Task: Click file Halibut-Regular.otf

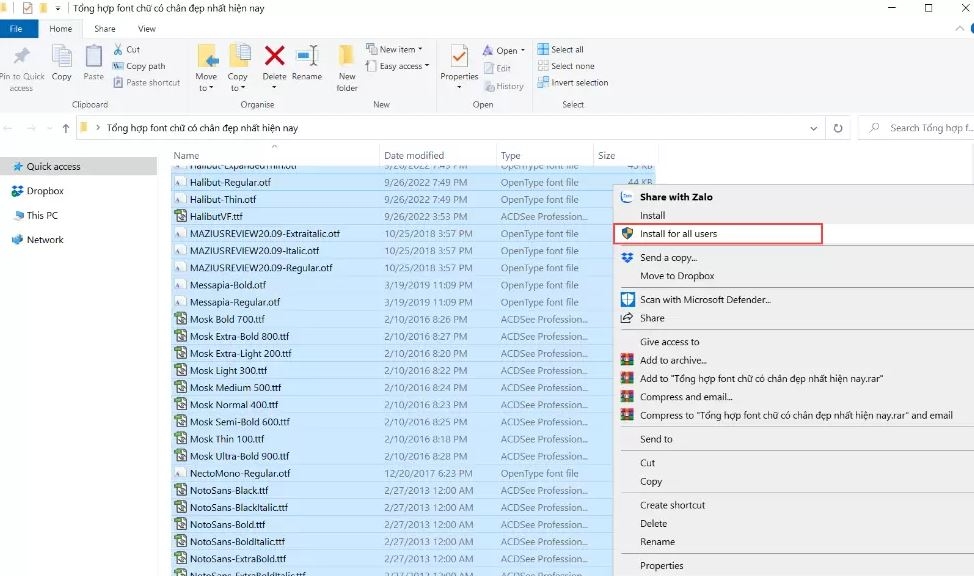Action: pyautogui.click(x=230, y=183)
